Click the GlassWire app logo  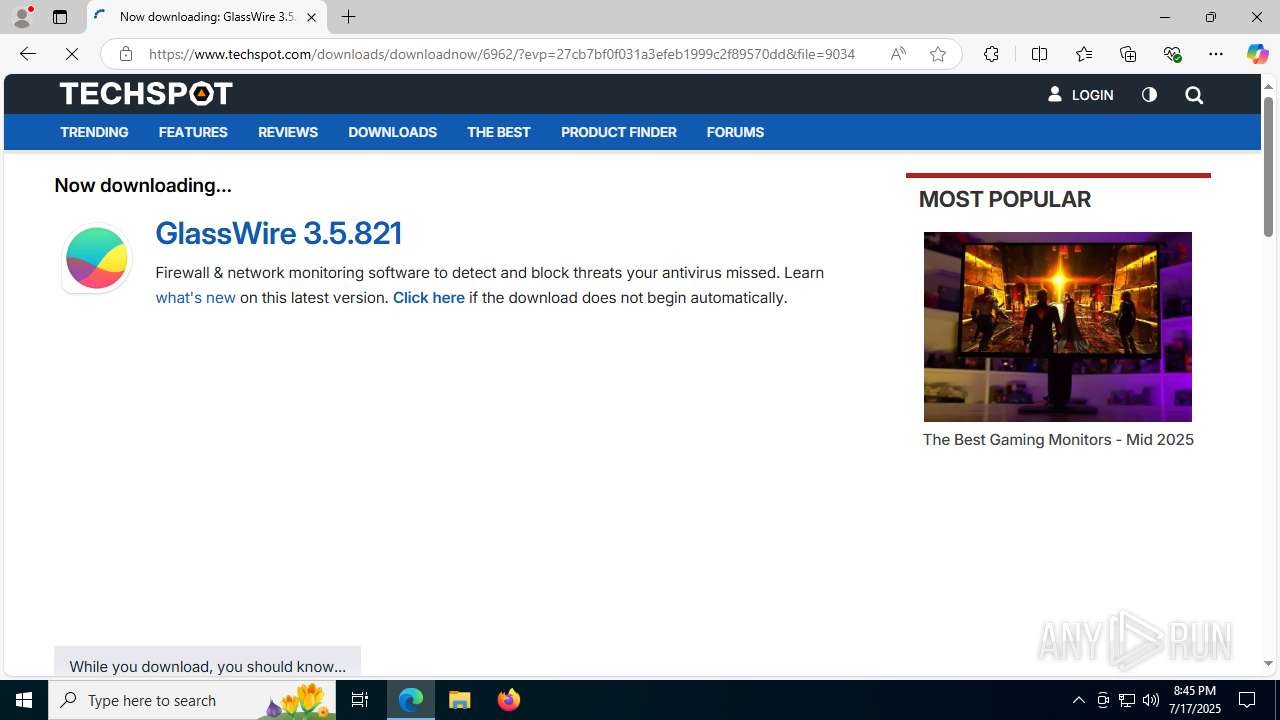point(96,258)
